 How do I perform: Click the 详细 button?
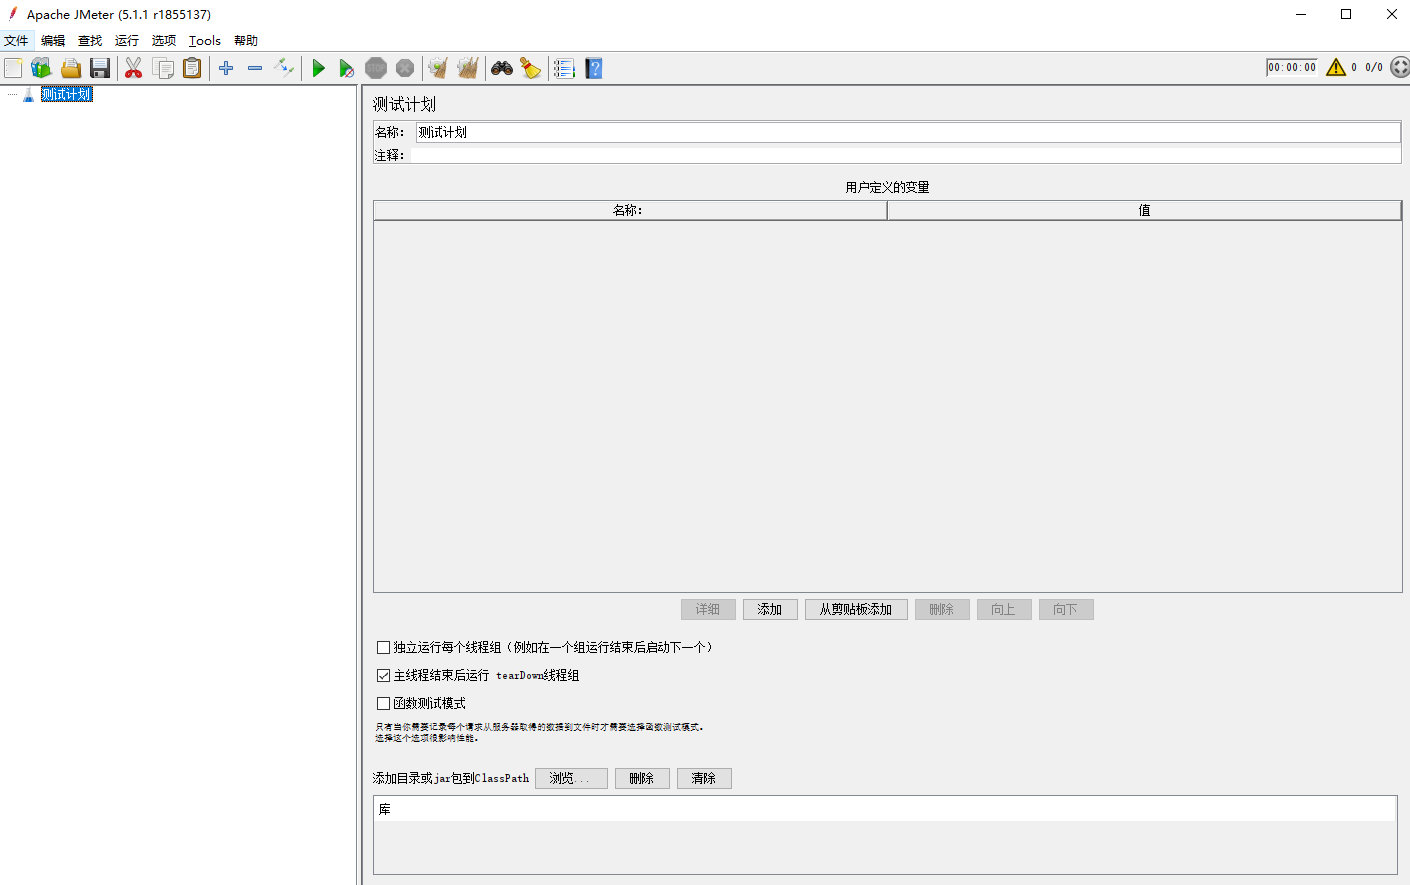(708, 609)
